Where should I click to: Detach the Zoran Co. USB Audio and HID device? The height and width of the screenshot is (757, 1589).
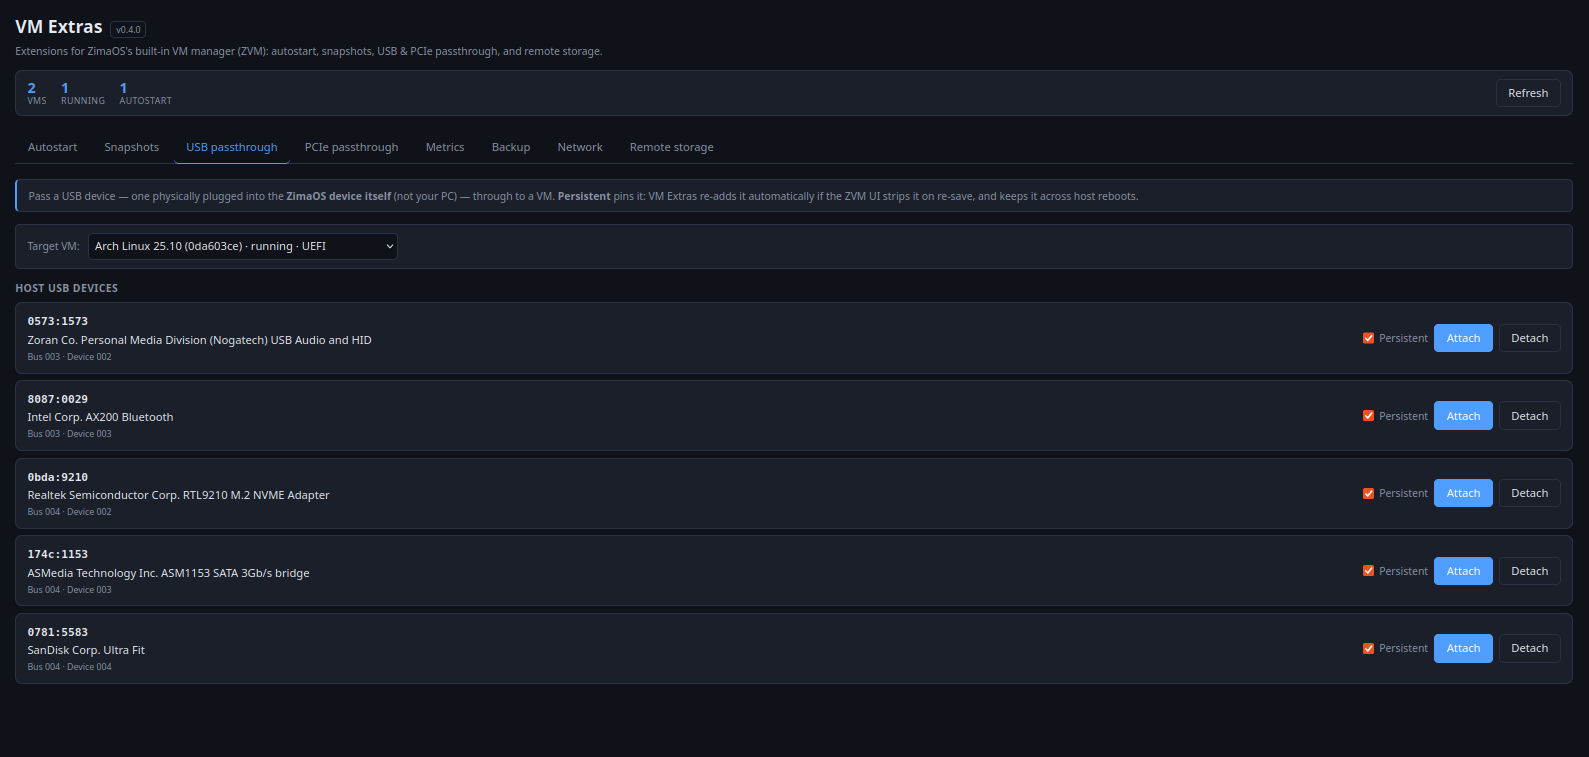(x=1529, y=338)
